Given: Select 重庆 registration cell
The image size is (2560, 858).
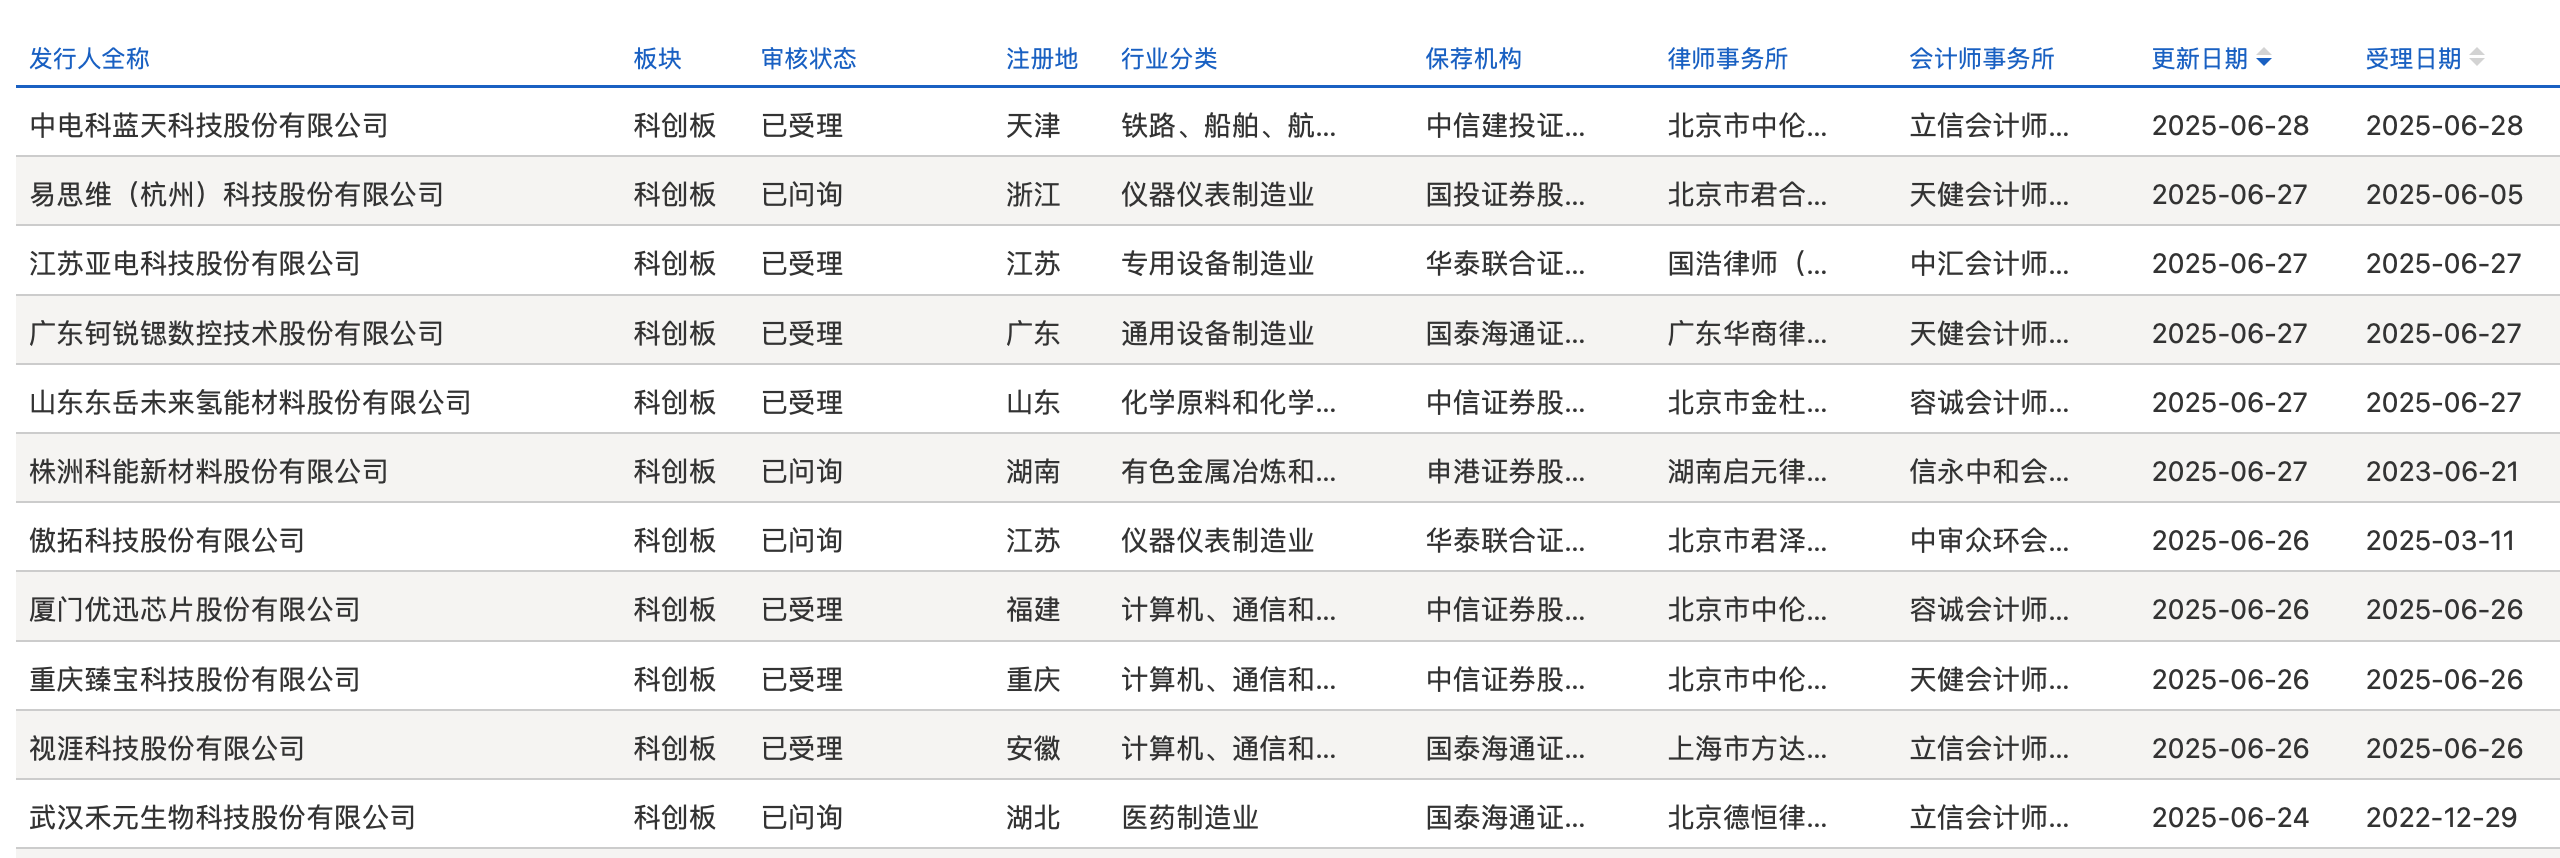Looking at the screenshot, I should tap(1033, 680).
